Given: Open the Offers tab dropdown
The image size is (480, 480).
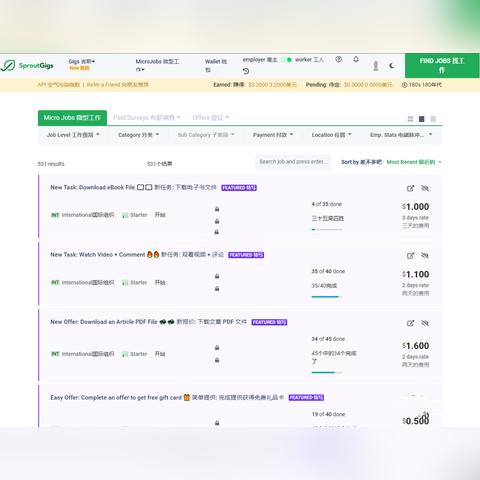Looking at the screenshot, I should click(x=211, y=117).
